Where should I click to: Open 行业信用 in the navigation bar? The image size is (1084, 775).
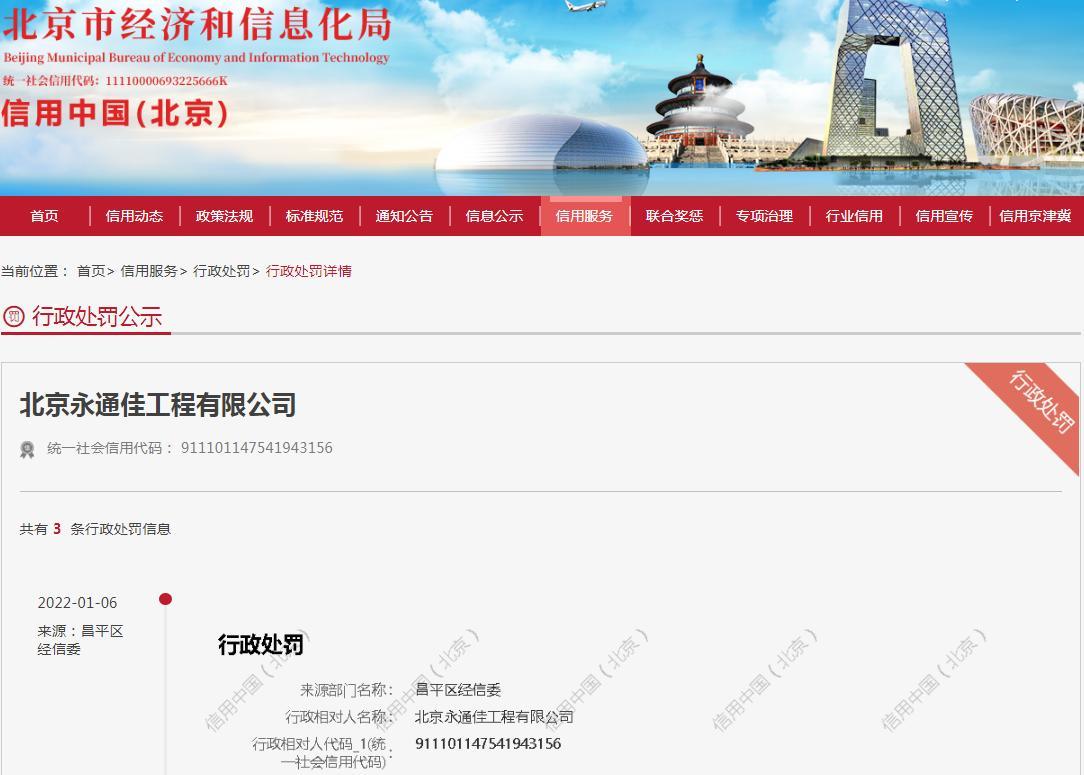coord(854,216)
